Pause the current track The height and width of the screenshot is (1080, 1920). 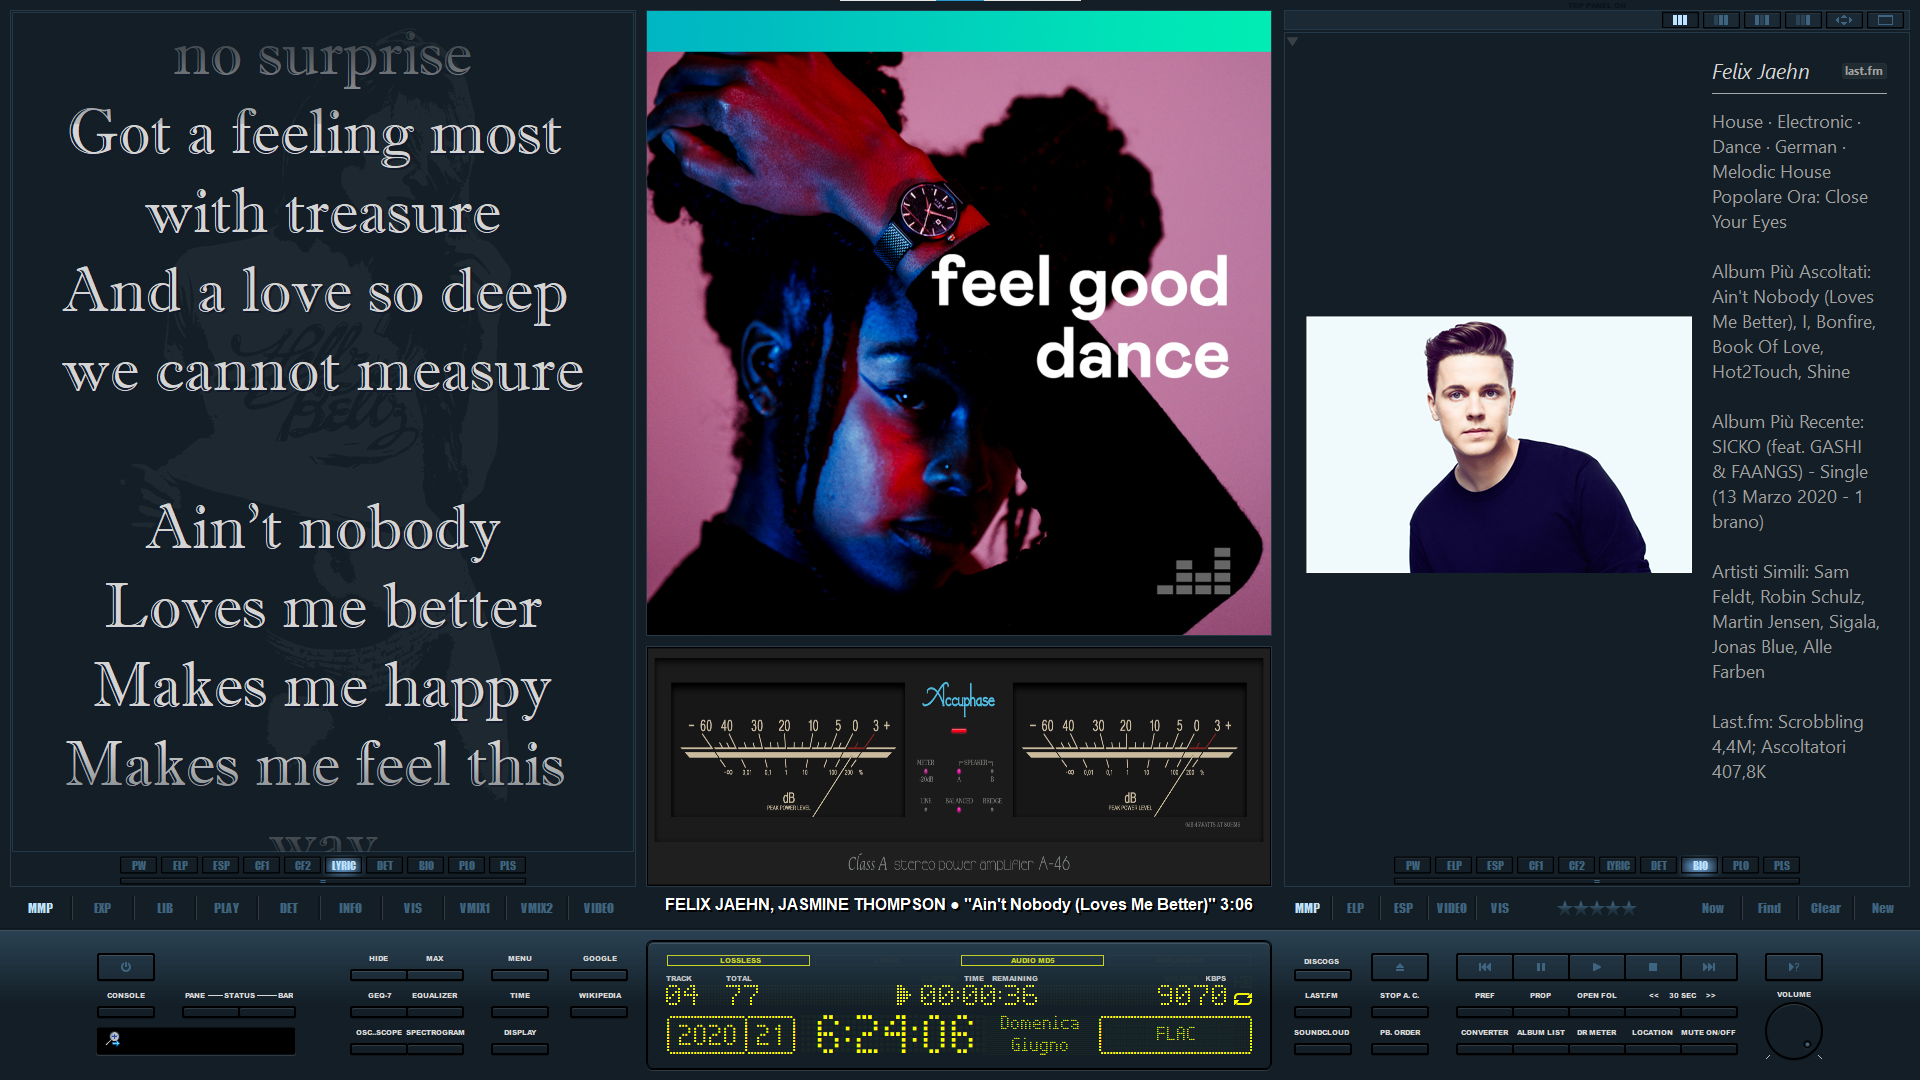pyautogui.click(x=1541, y=967)
